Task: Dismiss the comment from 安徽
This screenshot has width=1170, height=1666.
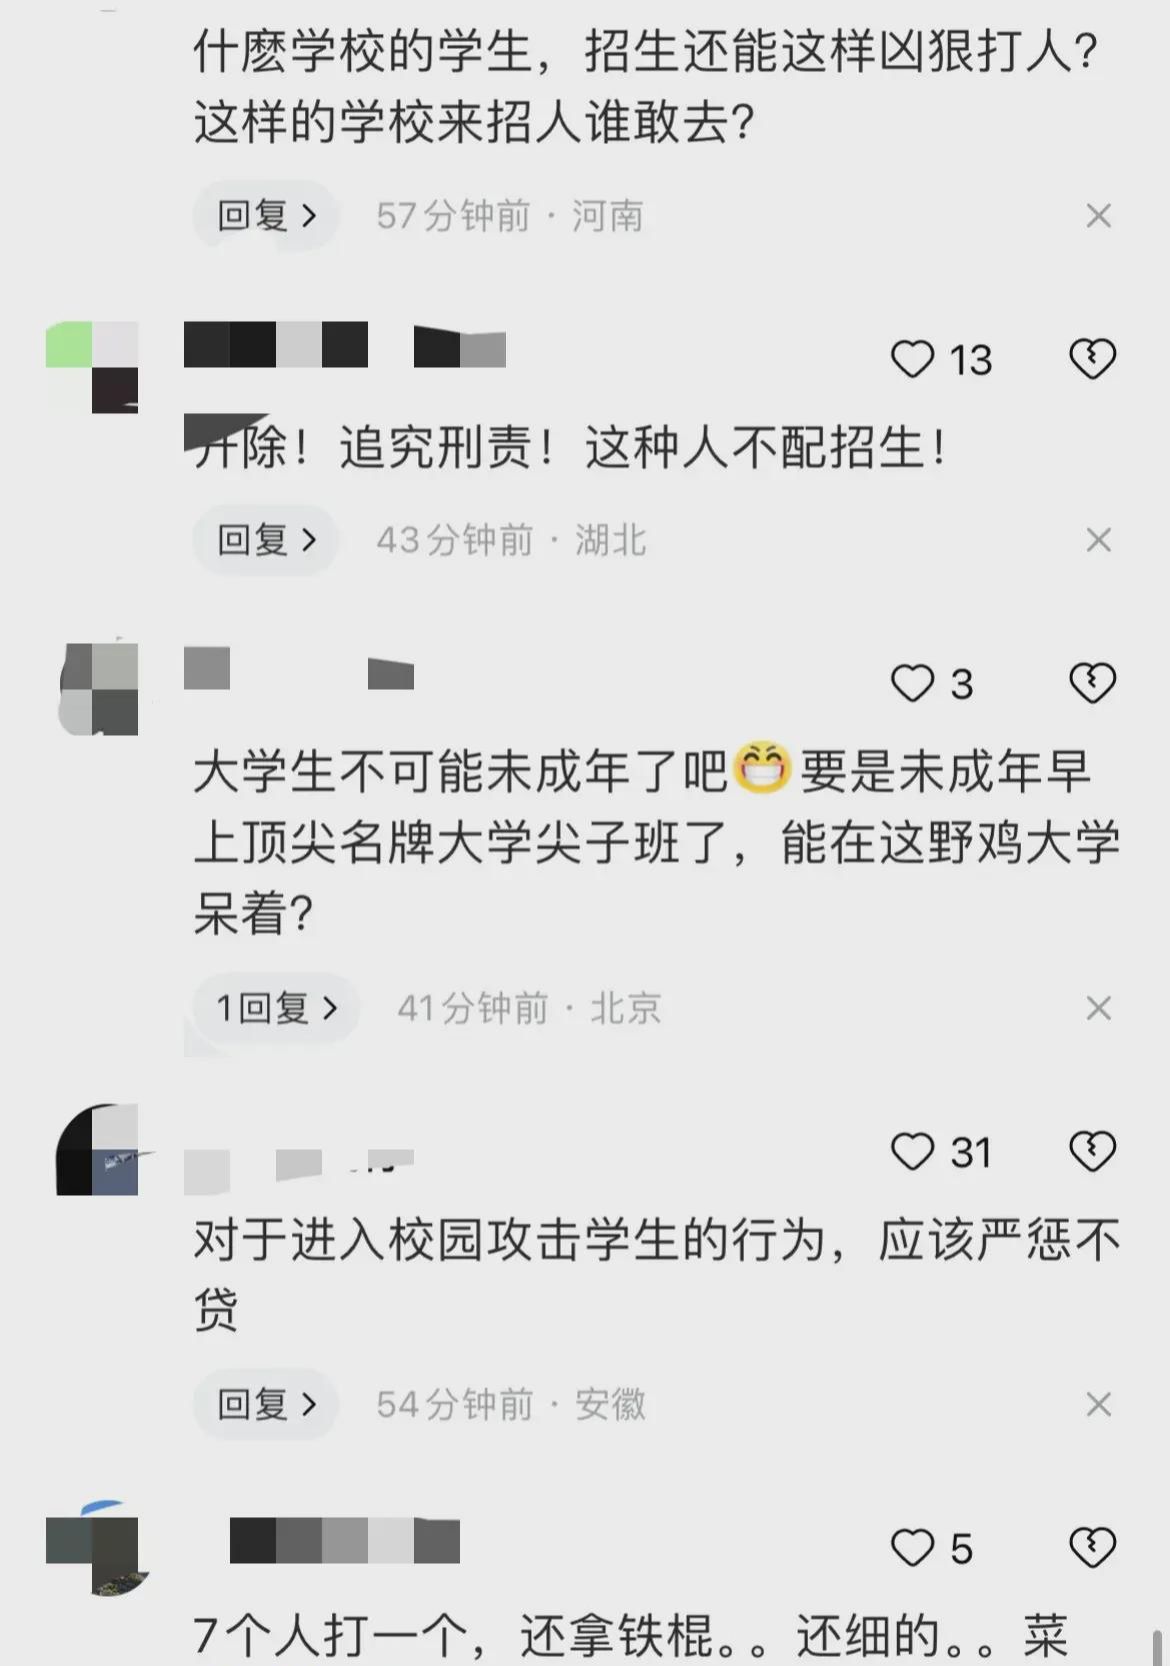Action: click(1098, 1404)
